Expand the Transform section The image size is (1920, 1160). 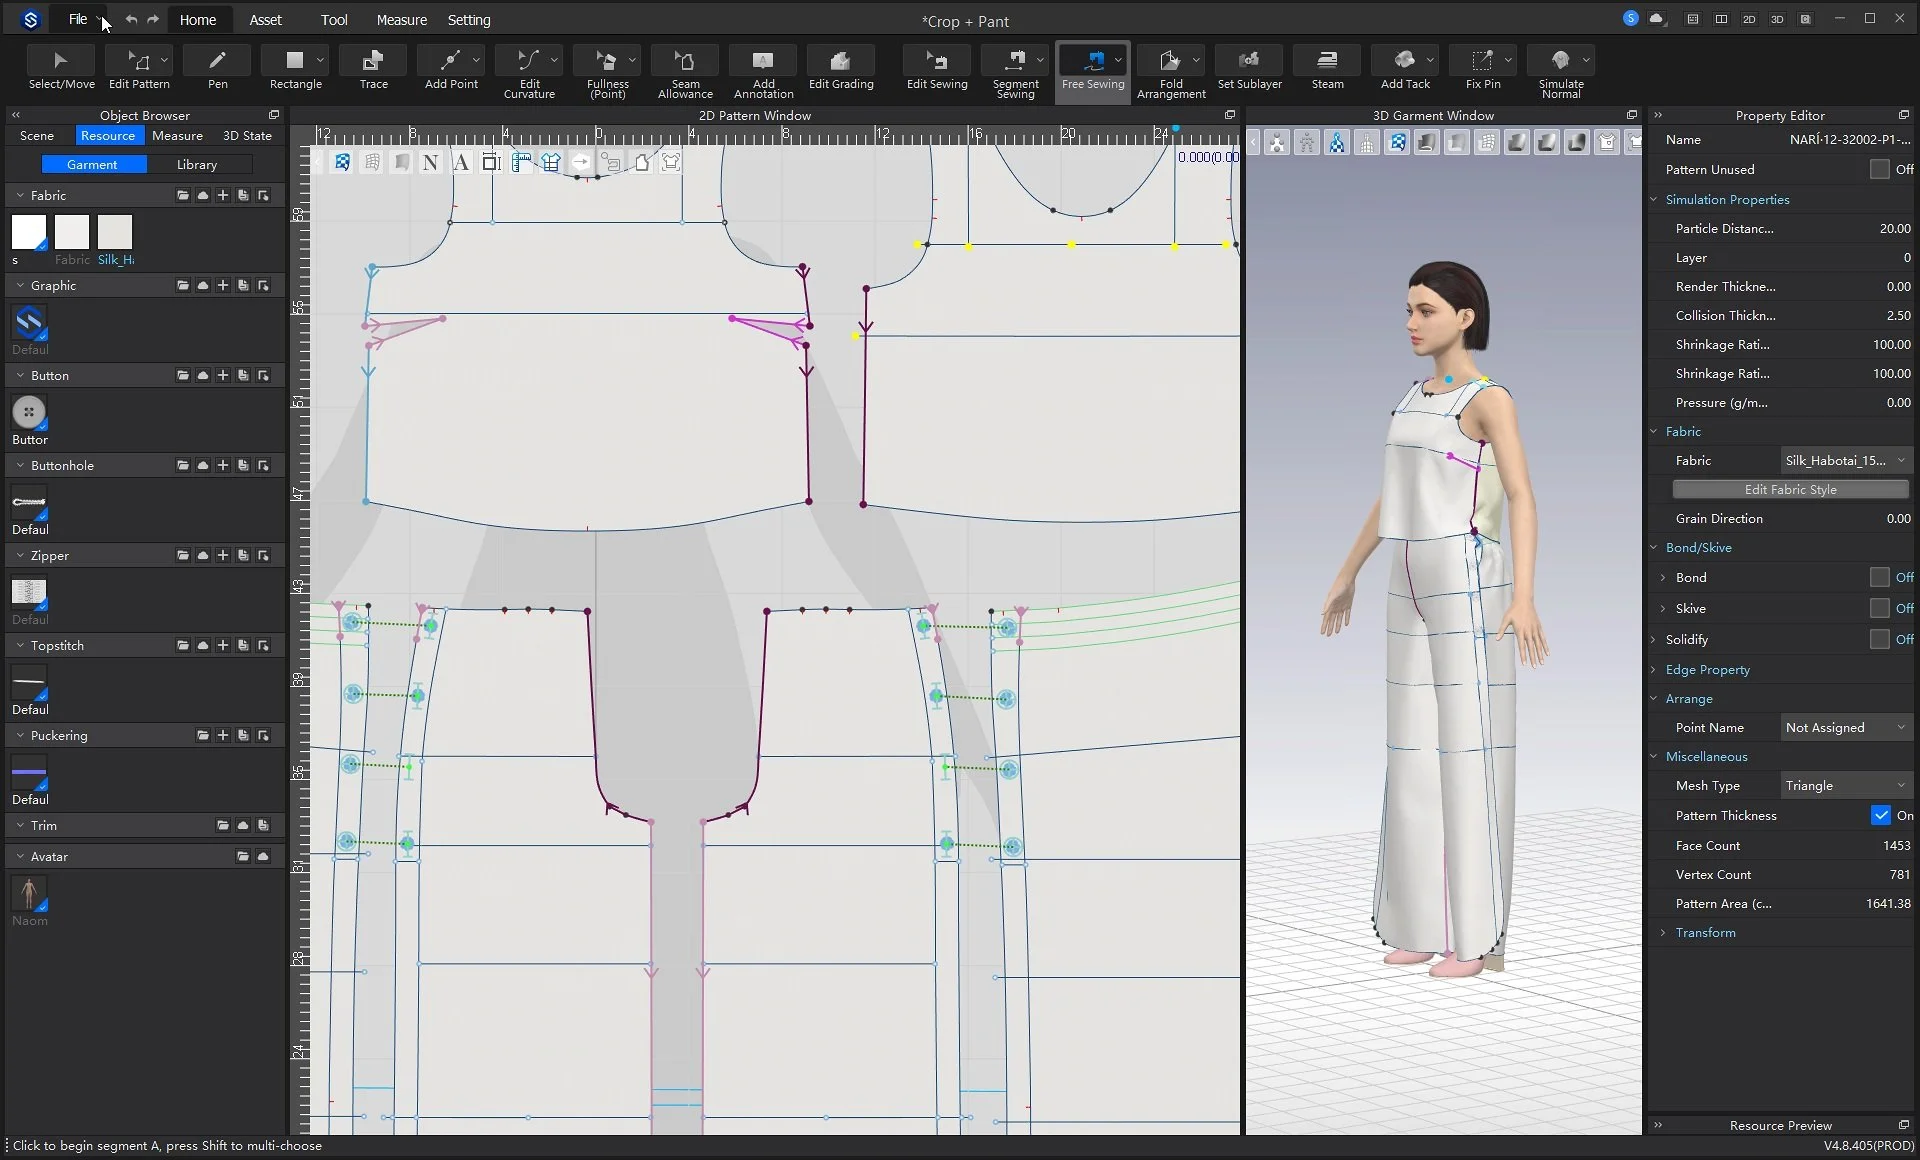[x=1705, y=933]
